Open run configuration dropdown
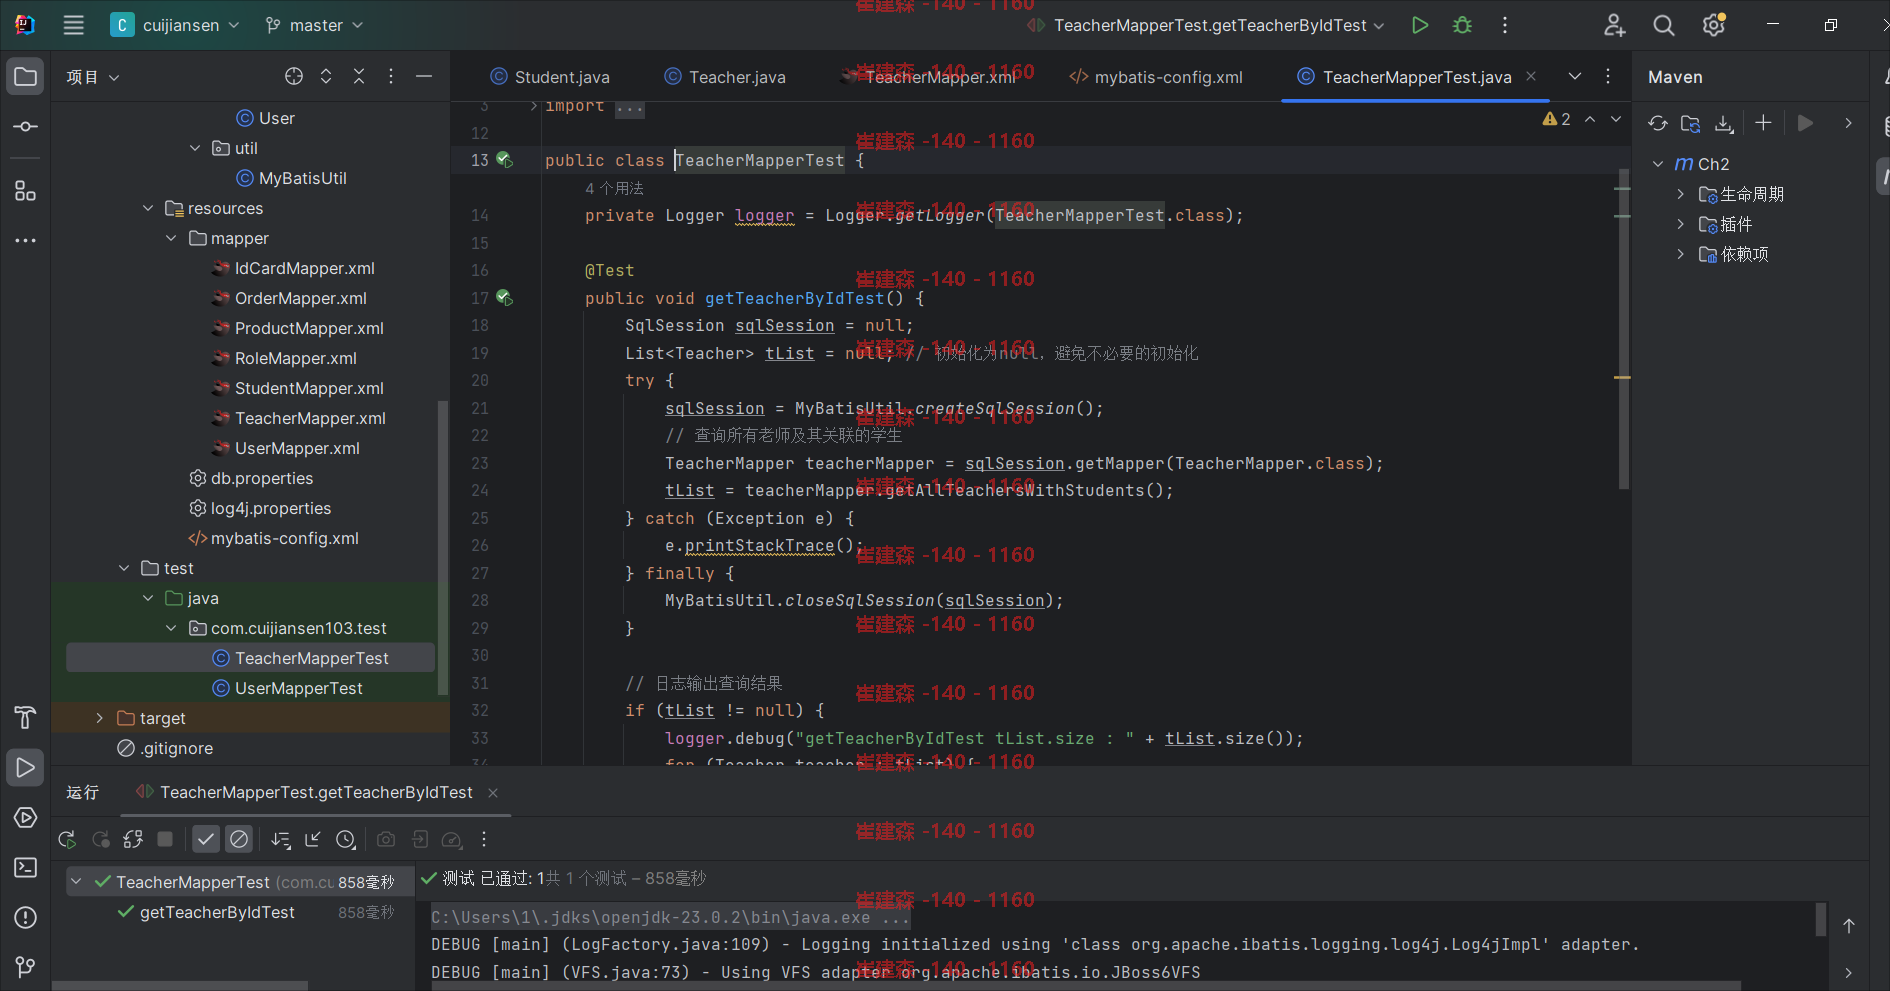Image resolution: width=1890 pixels, height=991 pixels. pyautogui.click(x=1206, y=25)
